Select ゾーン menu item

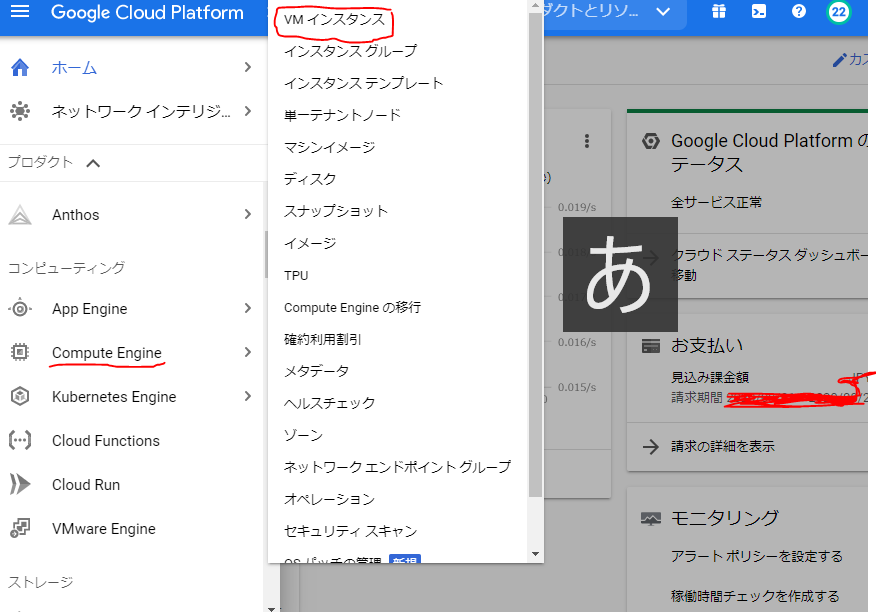pyautogui.click(x=303, y=435)
